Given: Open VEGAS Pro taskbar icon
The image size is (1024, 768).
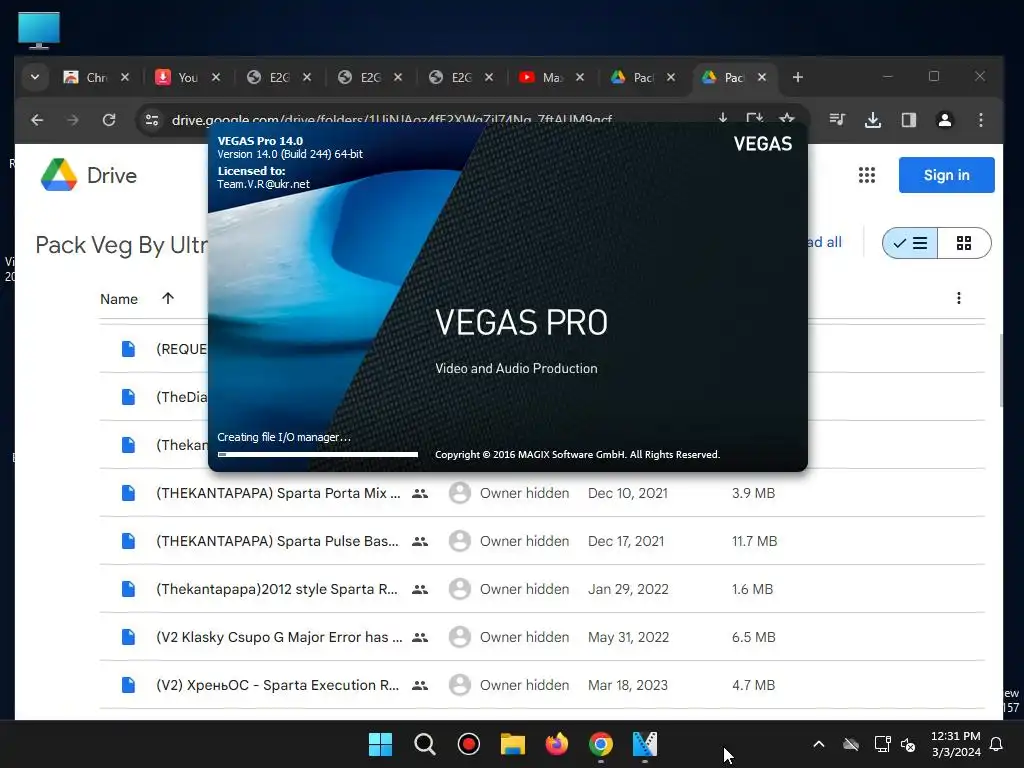Looking at the screenshot, I should (x=645, y=744).
